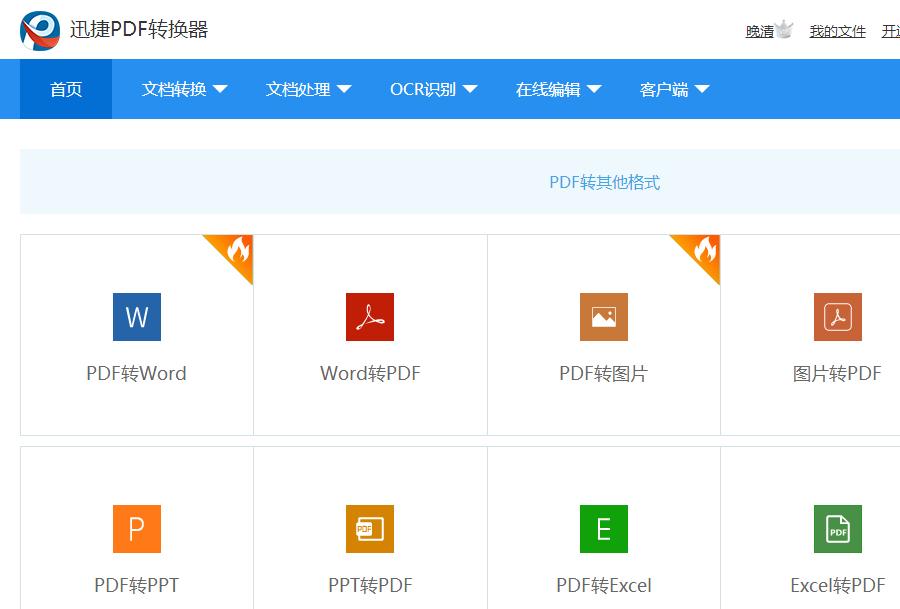Expand the 在线编辑 dropdown arrow
This screenshot has height=609, width=900.
(594, 89)
